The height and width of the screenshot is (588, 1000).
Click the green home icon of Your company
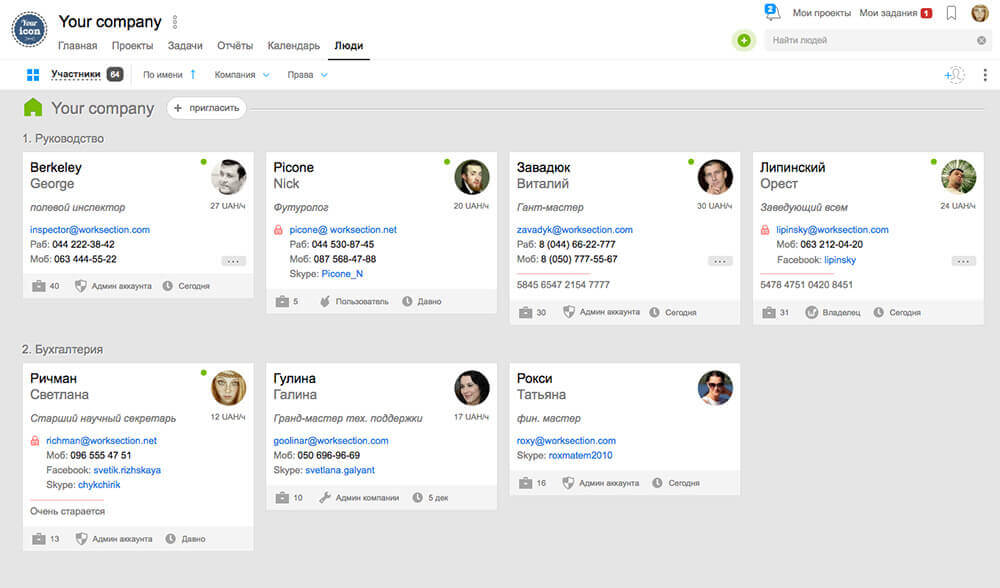coord(33,107)
